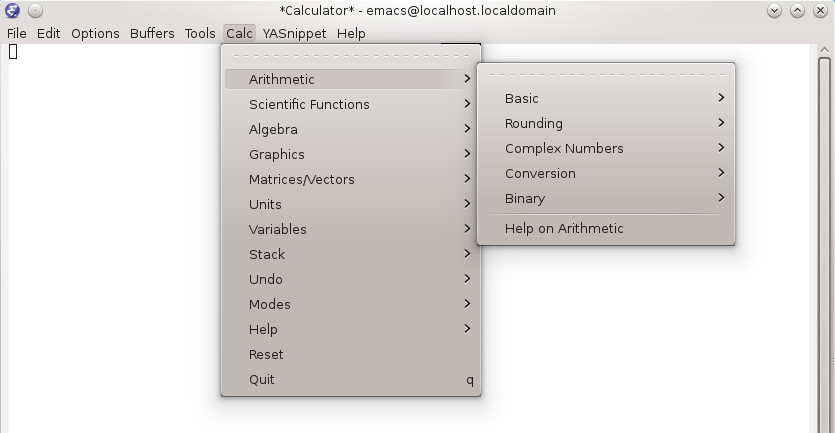This screenshot has height=433, width=835.
Task: Open the YASnippet menu
Action: [296, 33]
